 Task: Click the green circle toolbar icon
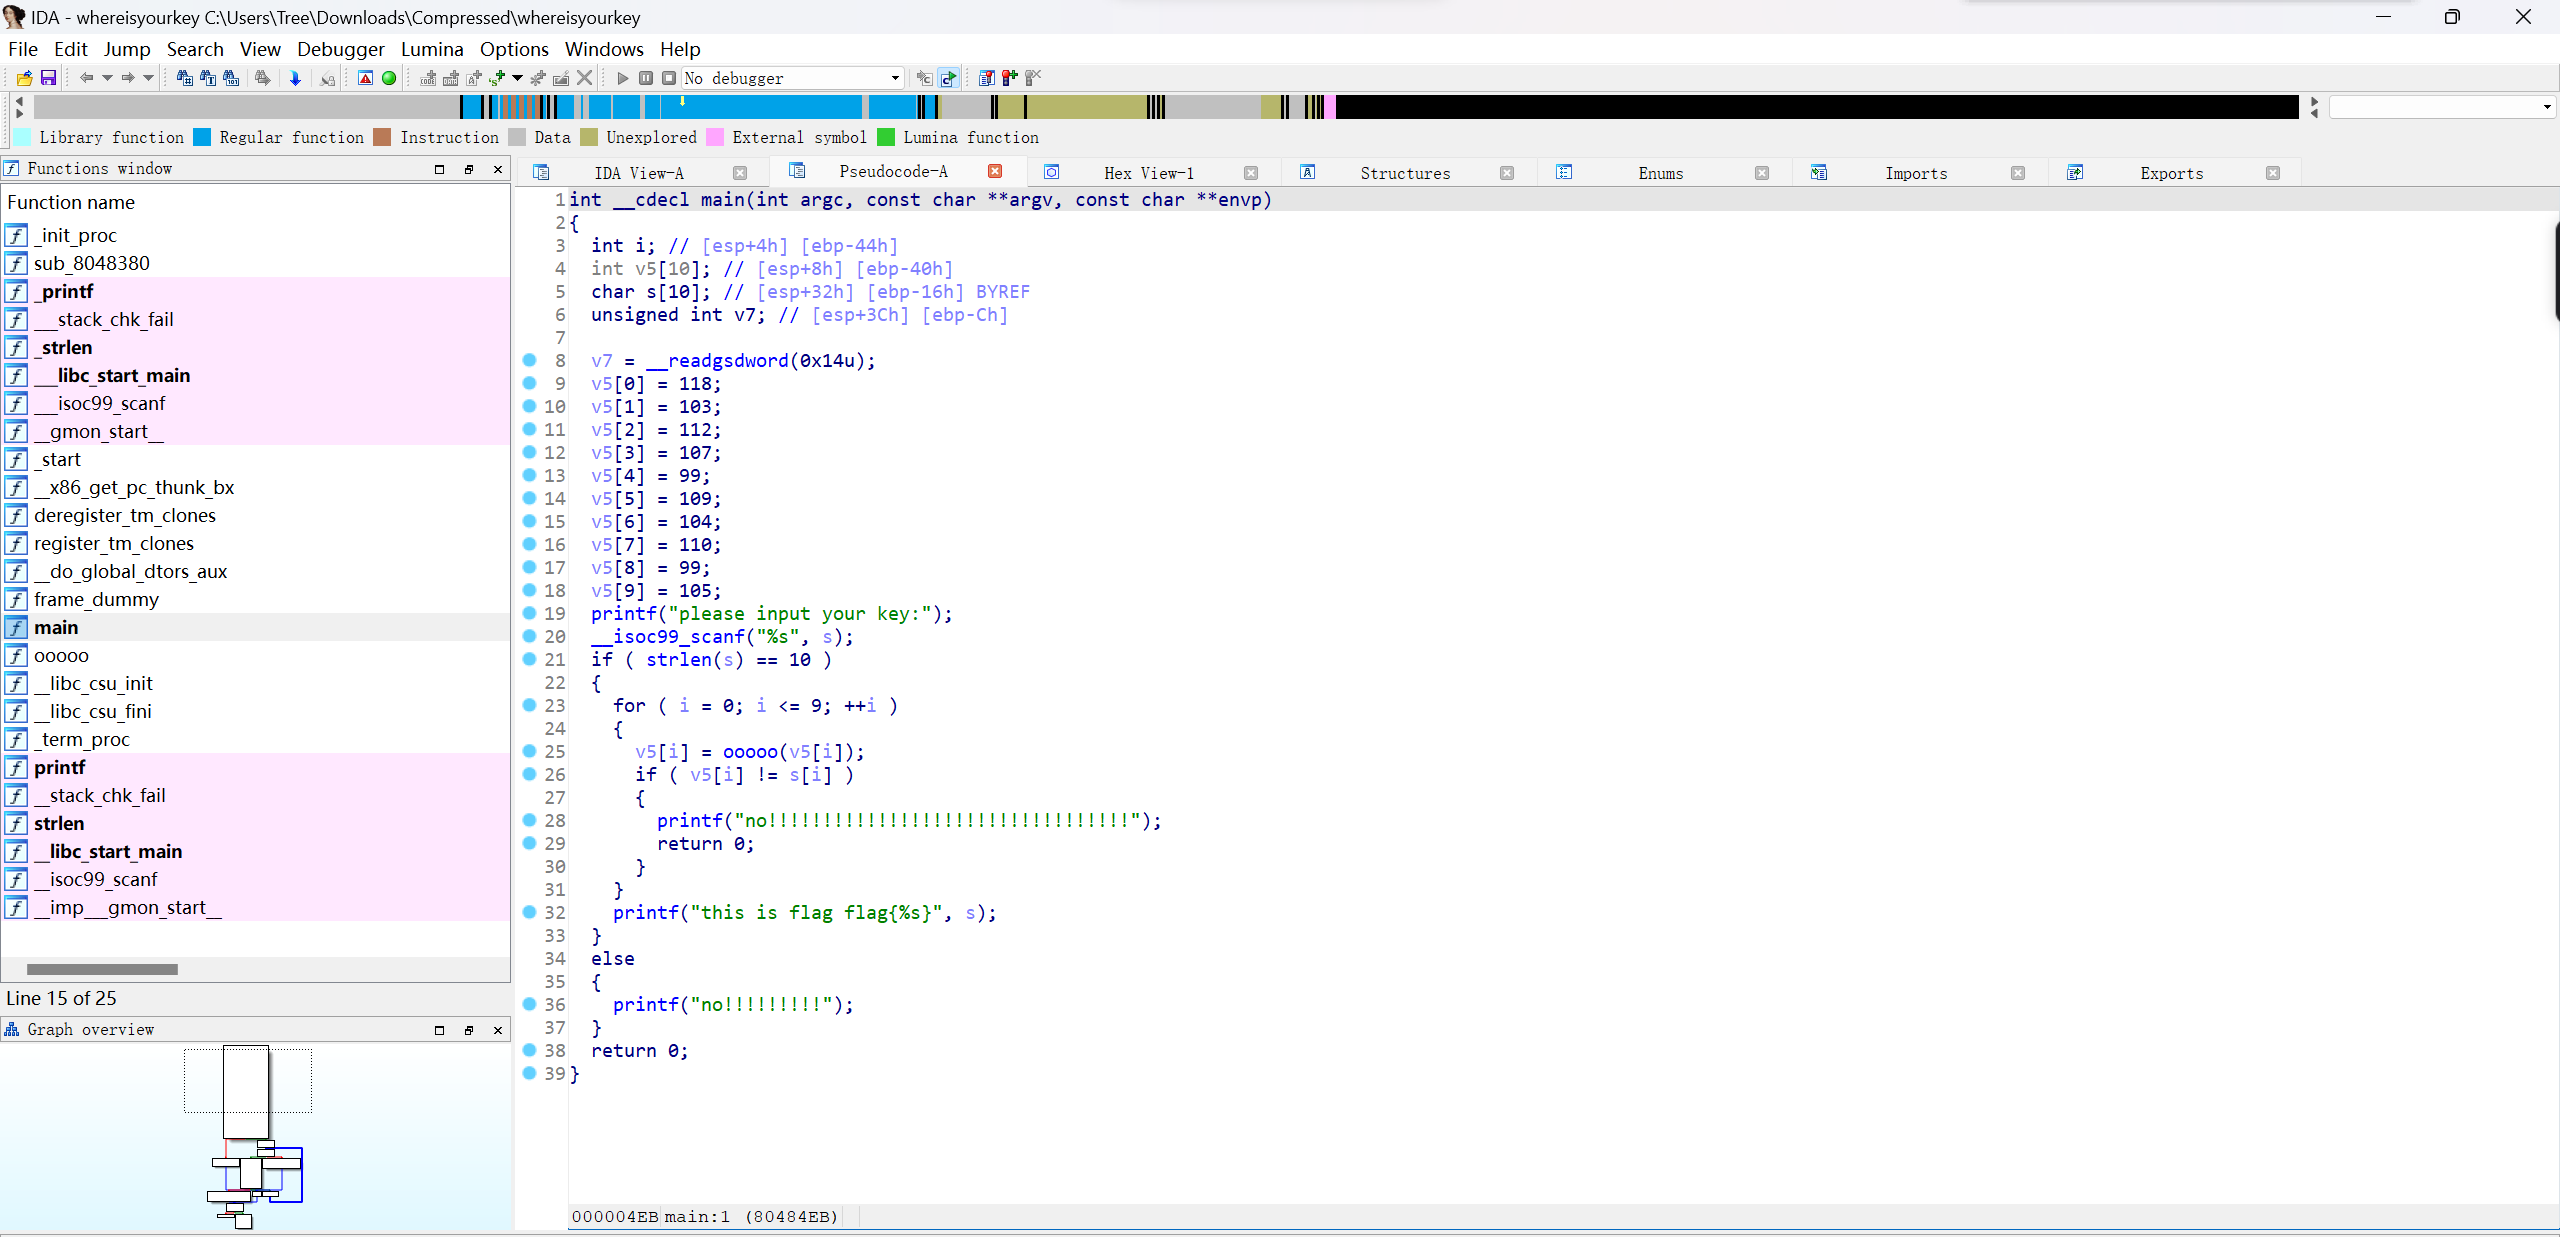pyautogui.click(x=389, y=78)
